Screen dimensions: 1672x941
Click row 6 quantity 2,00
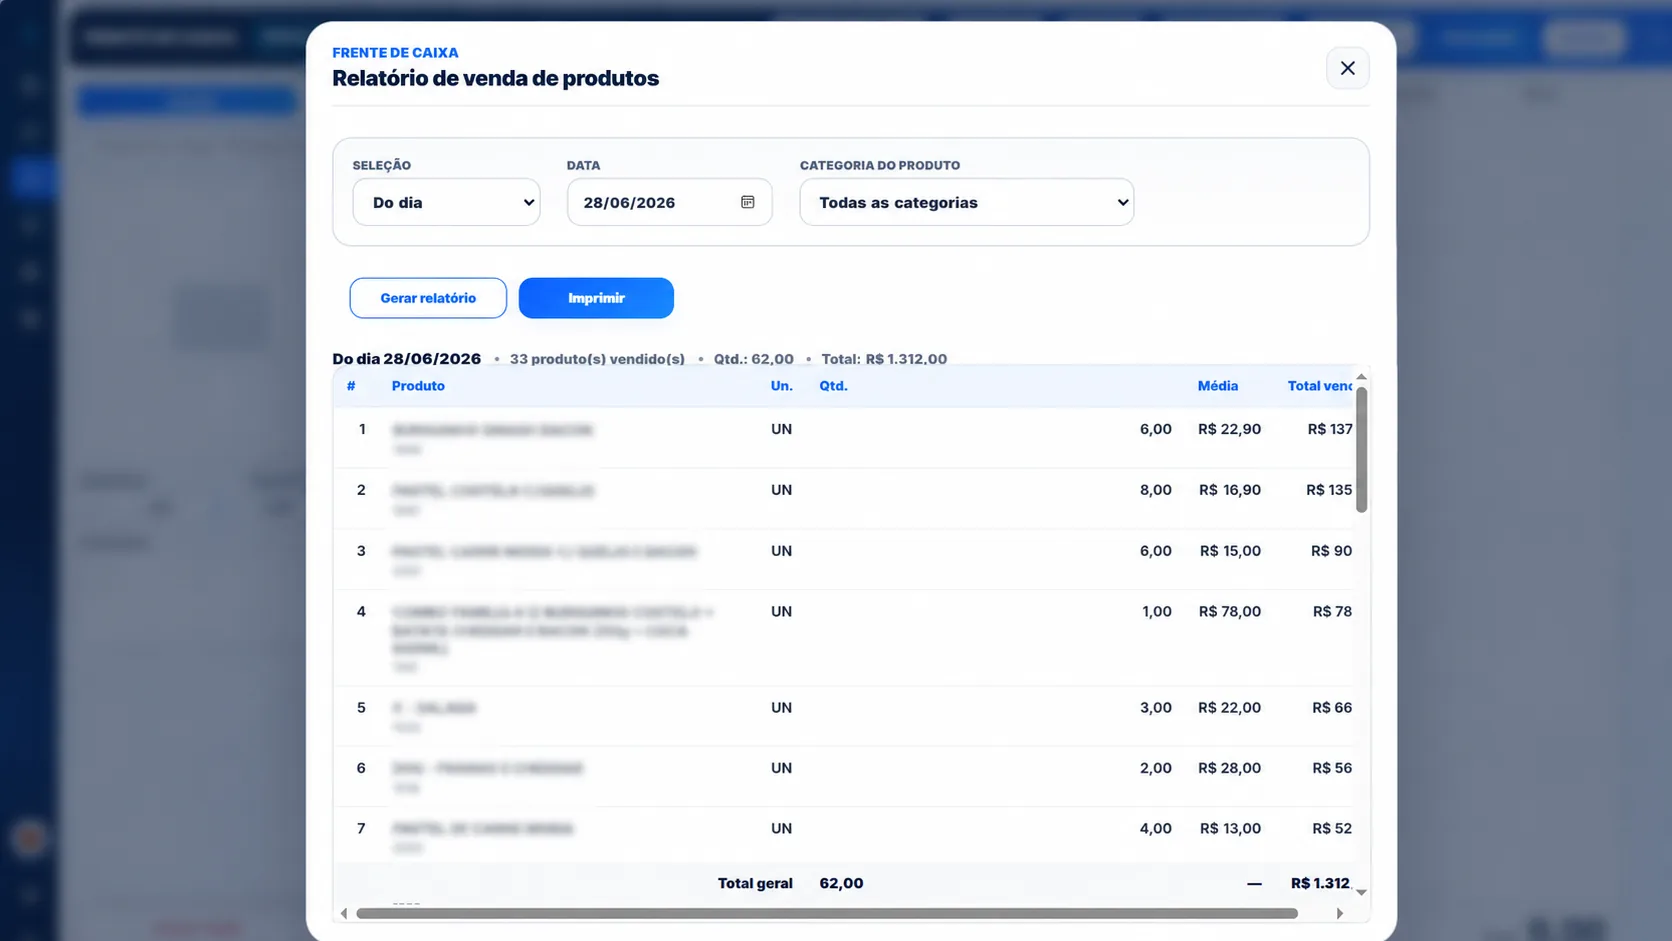[1155, 769]
